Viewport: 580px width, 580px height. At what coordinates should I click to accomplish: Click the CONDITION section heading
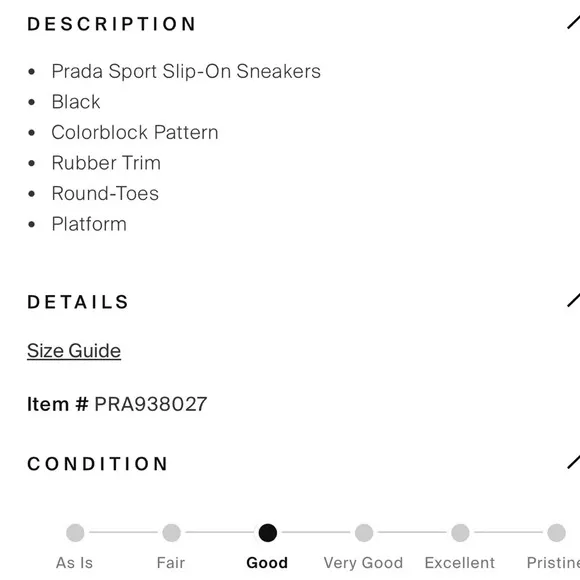(x=97, y=463)
